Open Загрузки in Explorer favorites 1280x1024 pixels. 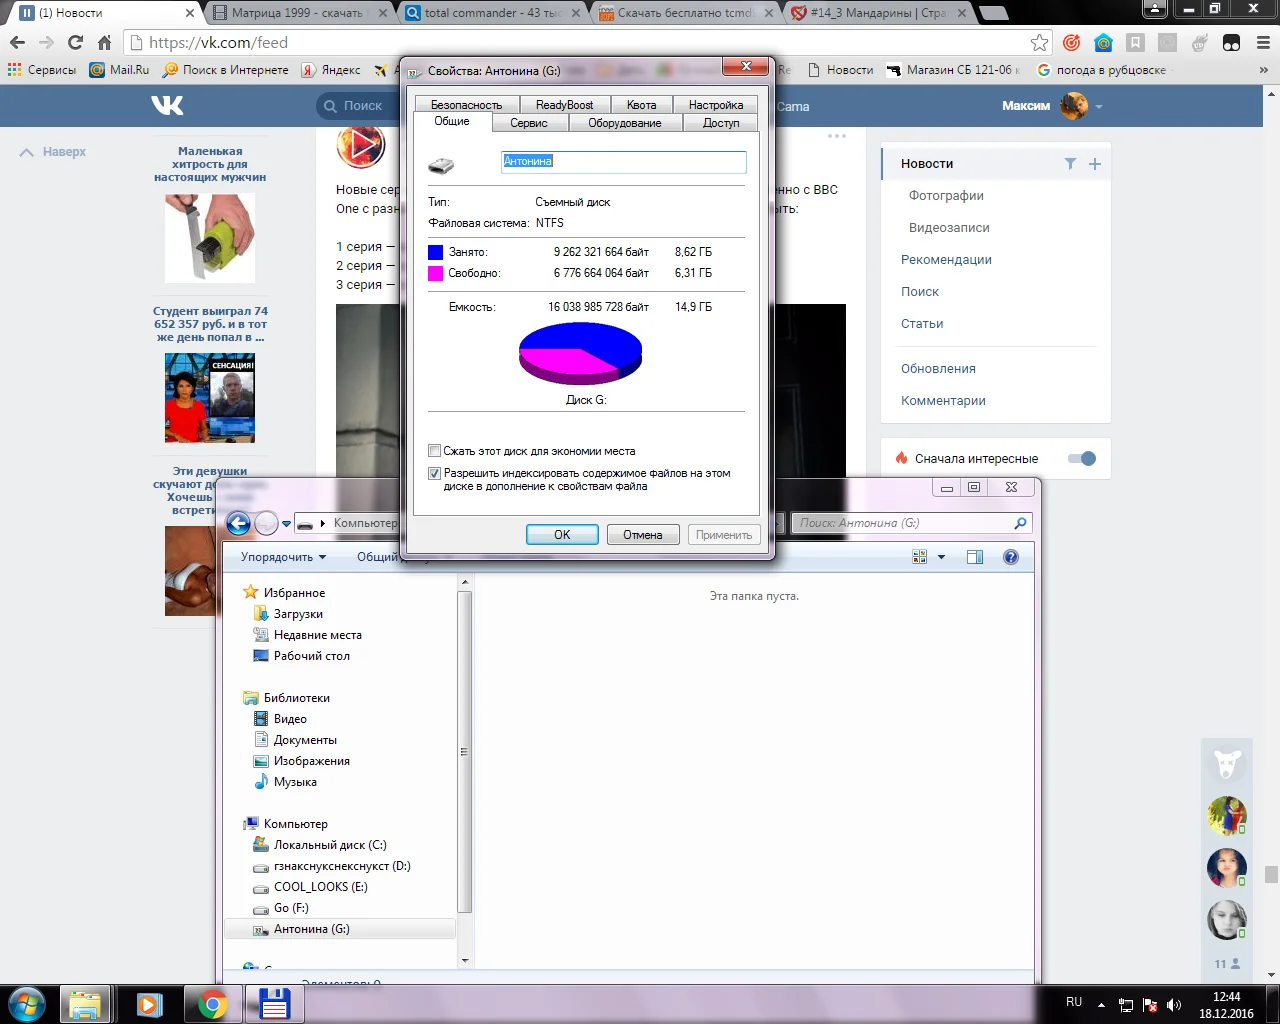pos(297,614)
